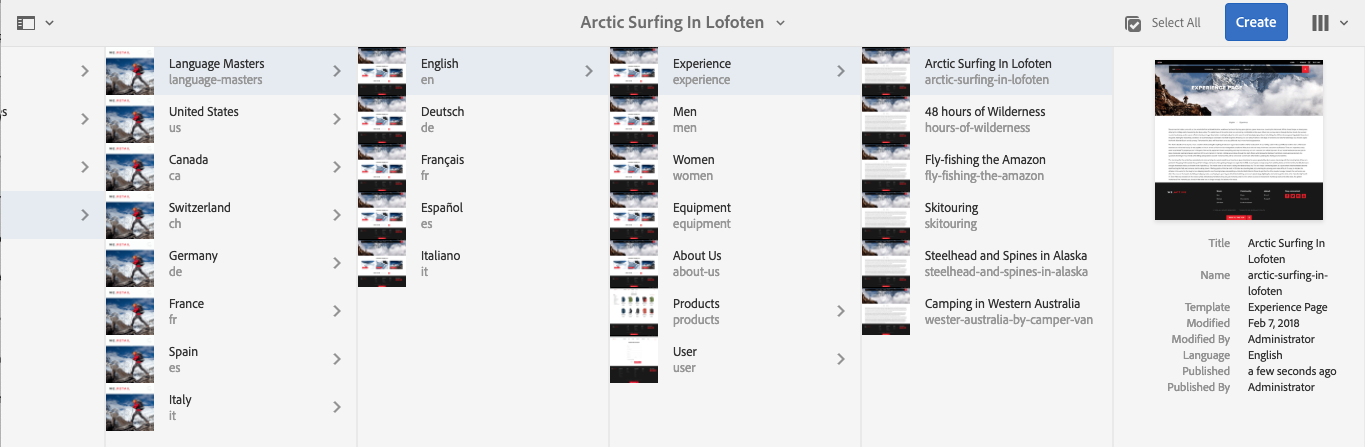Select the Skitouring page entry
The height and width of the screenshot is (447, 1365).
951,215
